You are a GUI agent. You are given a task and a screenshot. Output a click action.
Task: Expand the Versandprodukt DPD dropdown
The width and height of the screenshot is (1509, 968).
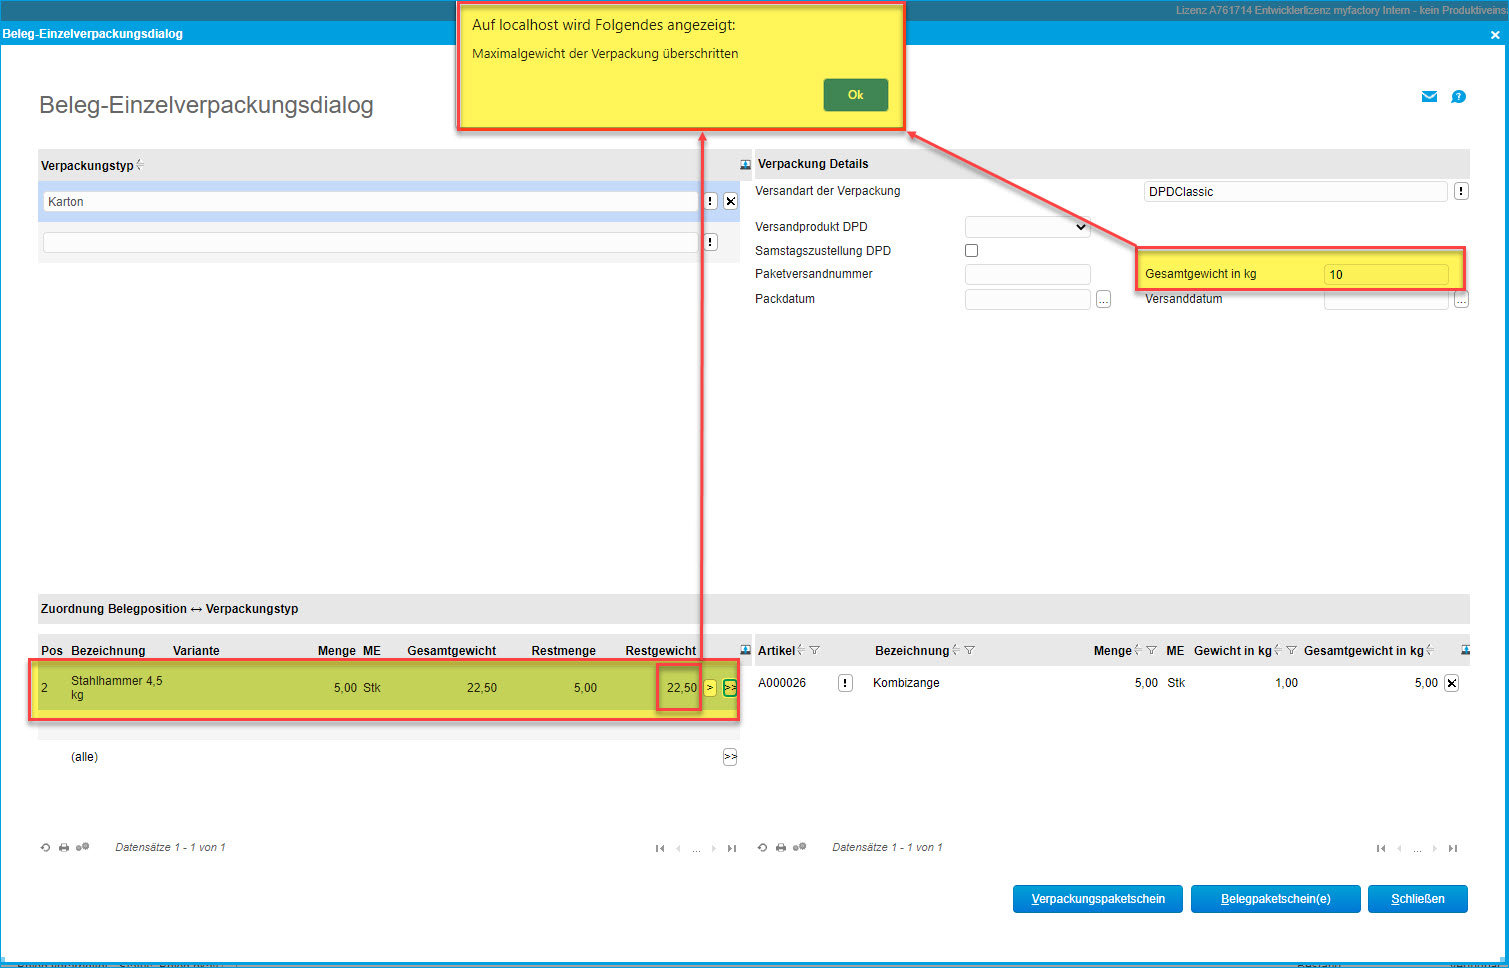click(1027, 227)
